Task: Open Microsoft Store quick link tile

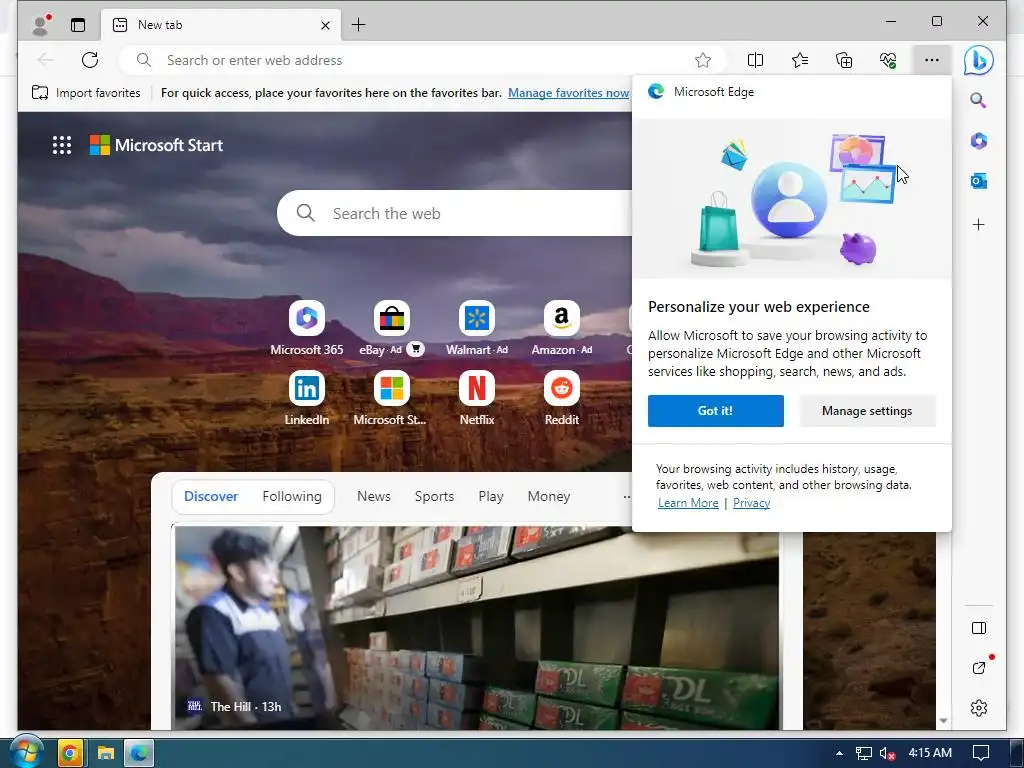Action: (x=391, y=398)
